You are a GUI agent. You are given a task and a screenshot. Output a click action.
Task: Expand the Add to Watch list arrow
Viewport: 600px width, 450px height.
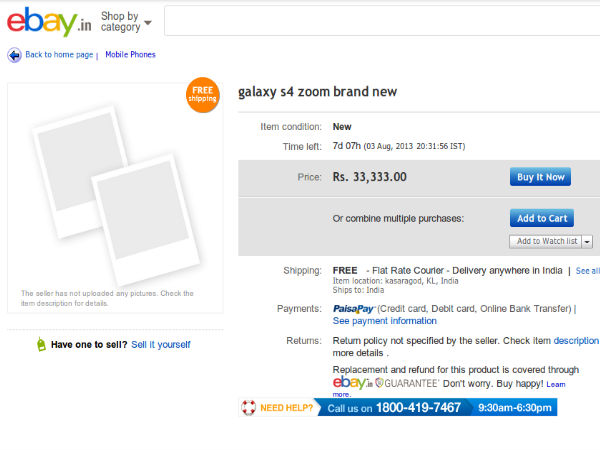587,241
